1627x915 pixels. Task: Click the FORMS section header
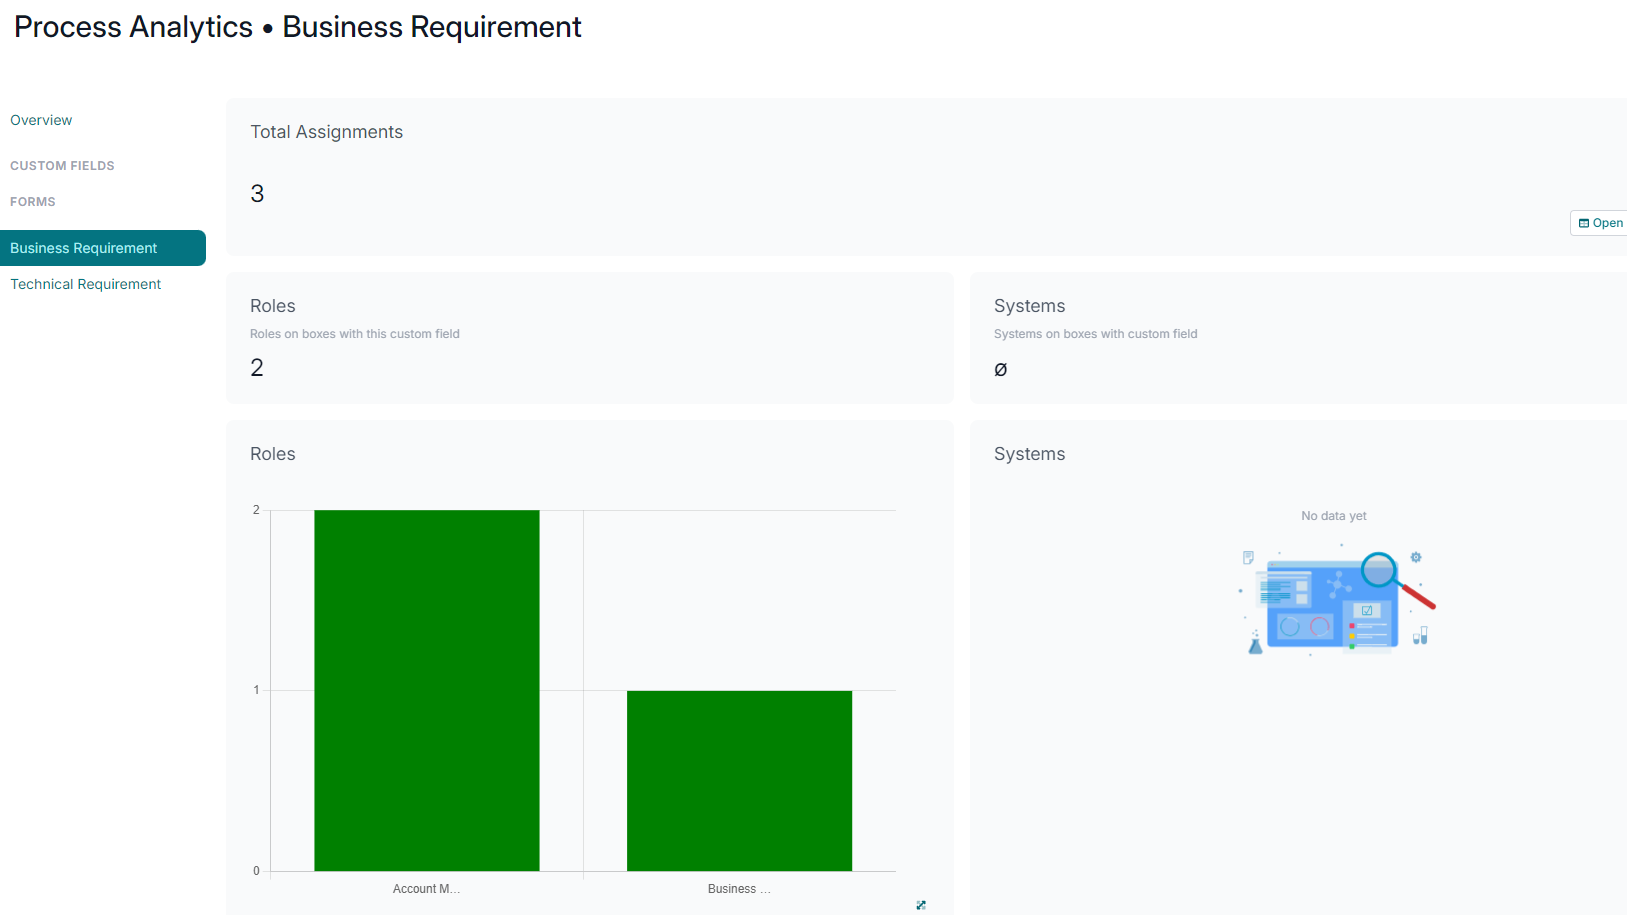click(33, 202)
